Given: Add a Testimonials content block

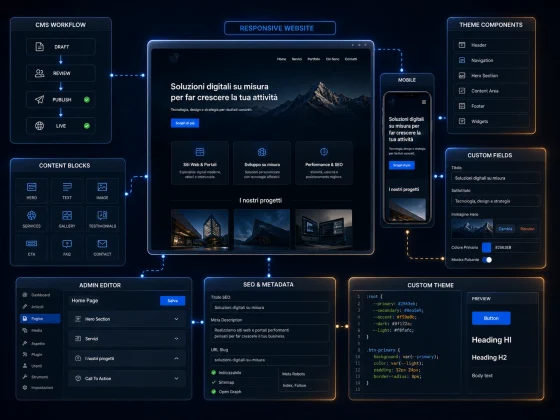Looking at the screenshot, I should [102, 219].
